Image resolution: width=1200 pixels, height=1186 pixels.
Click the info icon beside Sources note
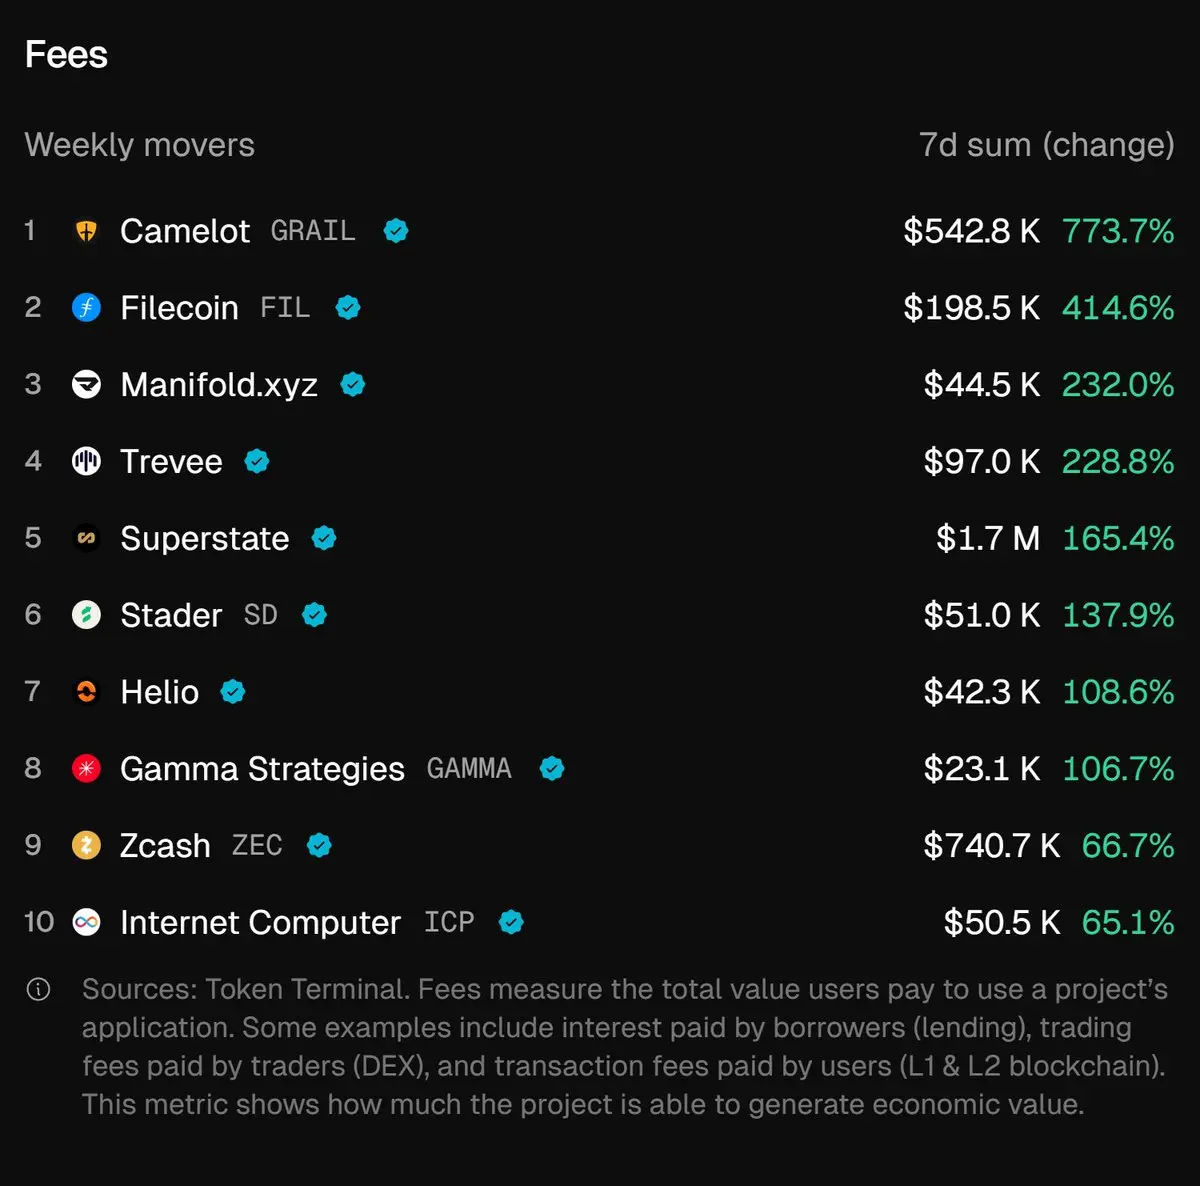38,990
